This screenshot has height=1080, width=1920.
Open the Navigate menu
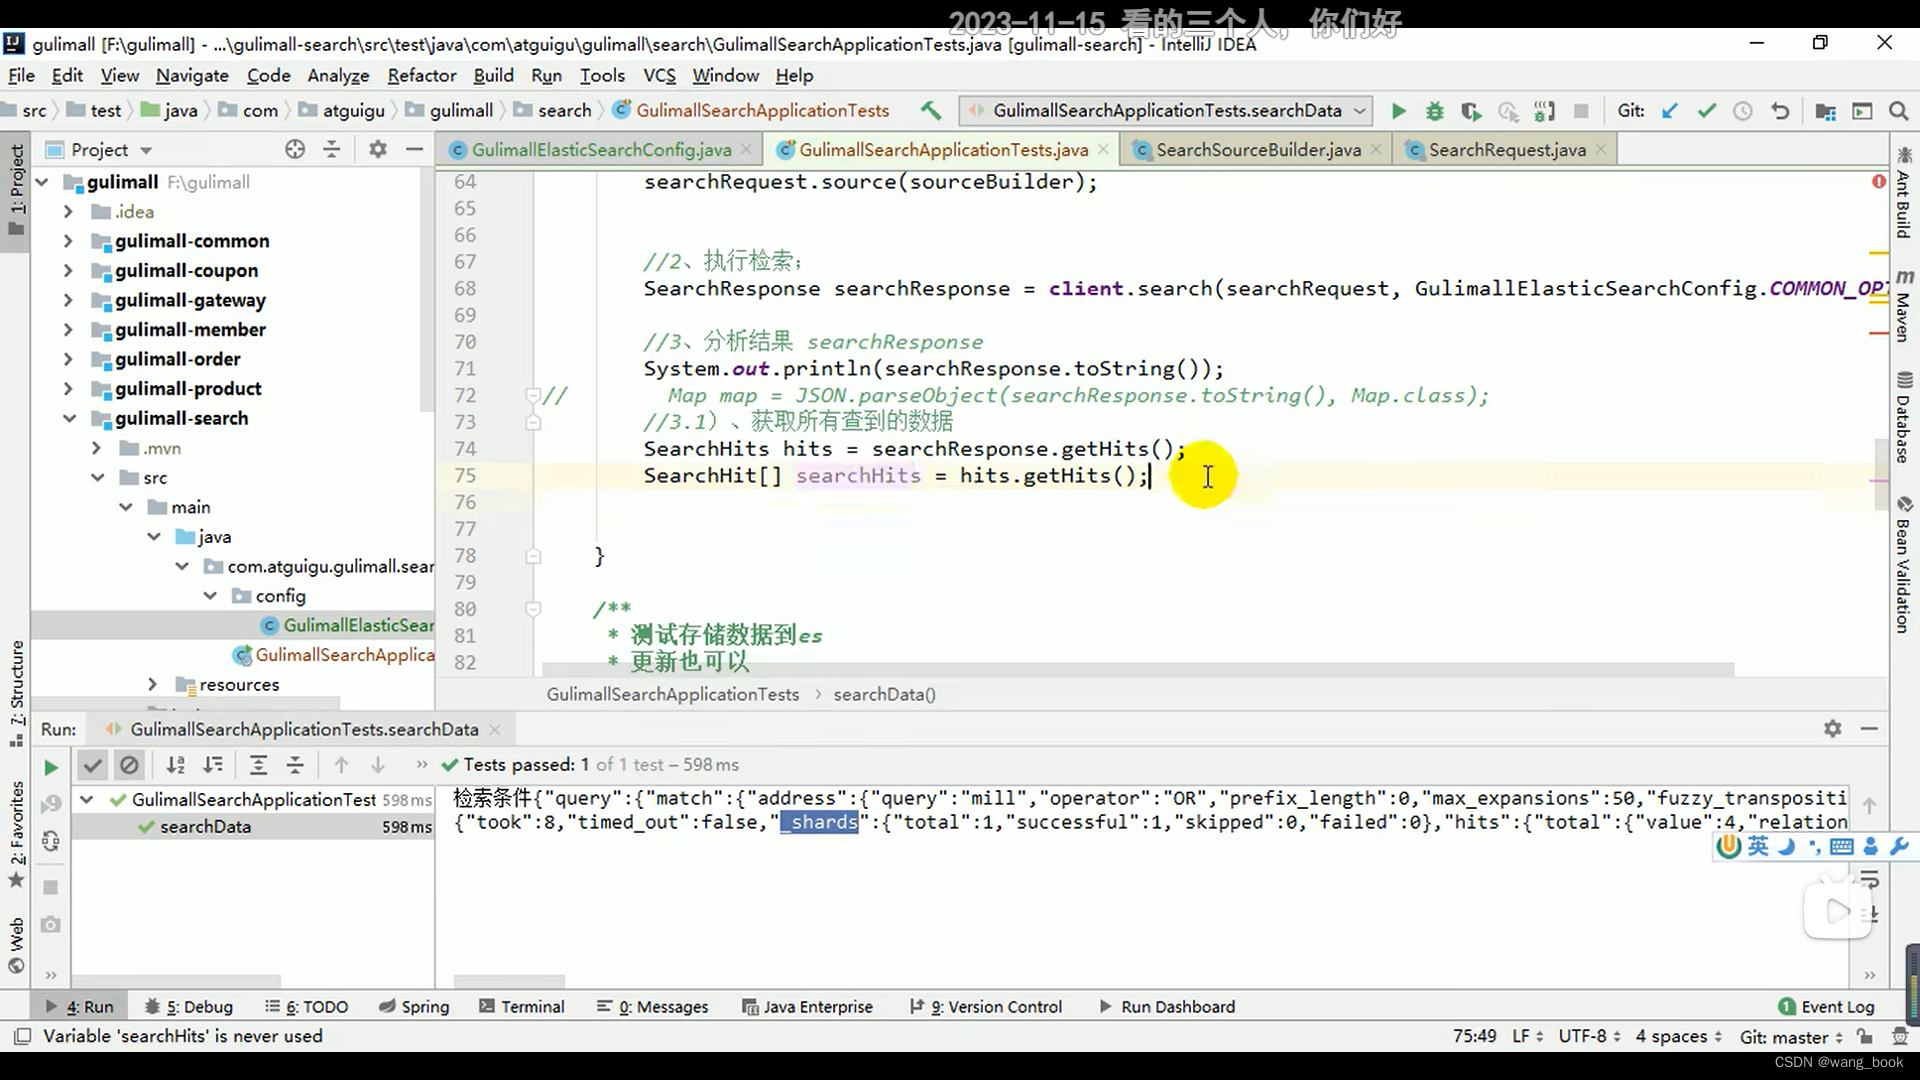tap(192, 75)
